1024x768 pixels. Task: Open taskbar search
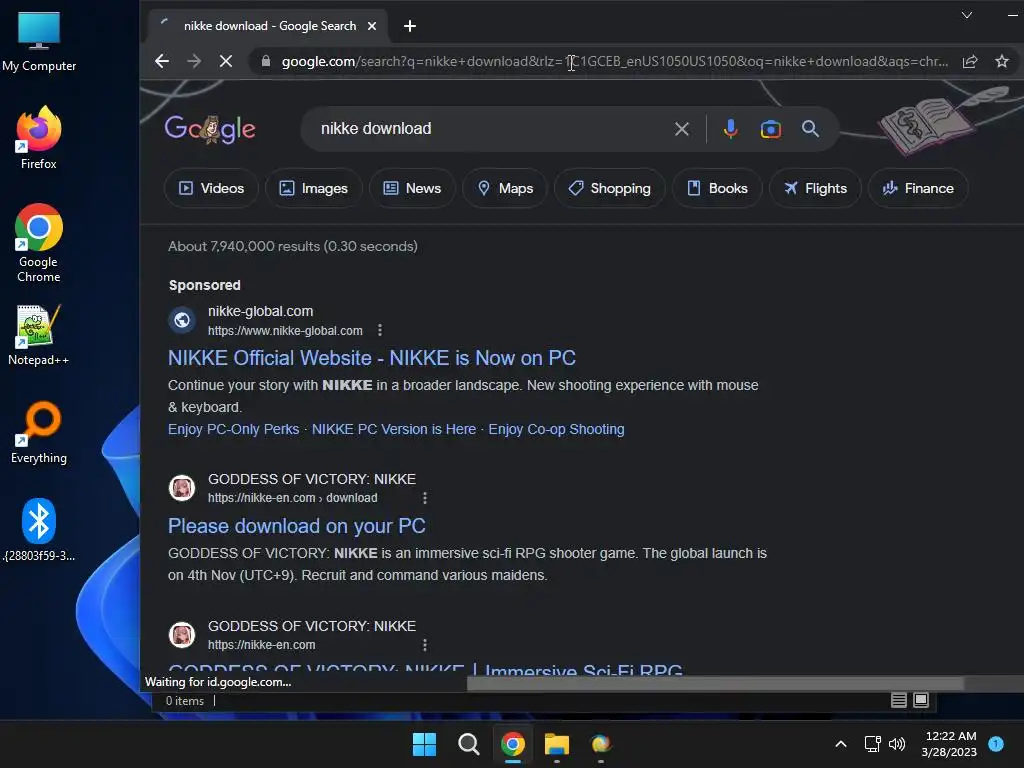[x=468, y=744]
